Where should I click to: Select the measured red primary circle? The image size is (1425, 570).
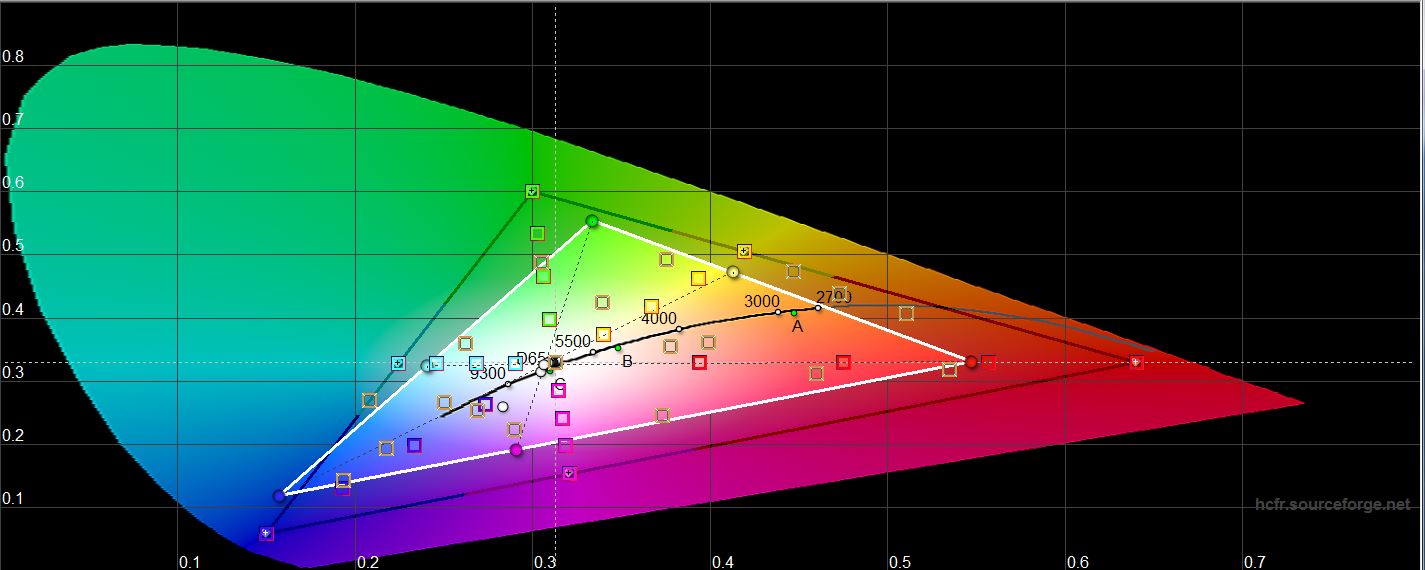pos(971,361)
